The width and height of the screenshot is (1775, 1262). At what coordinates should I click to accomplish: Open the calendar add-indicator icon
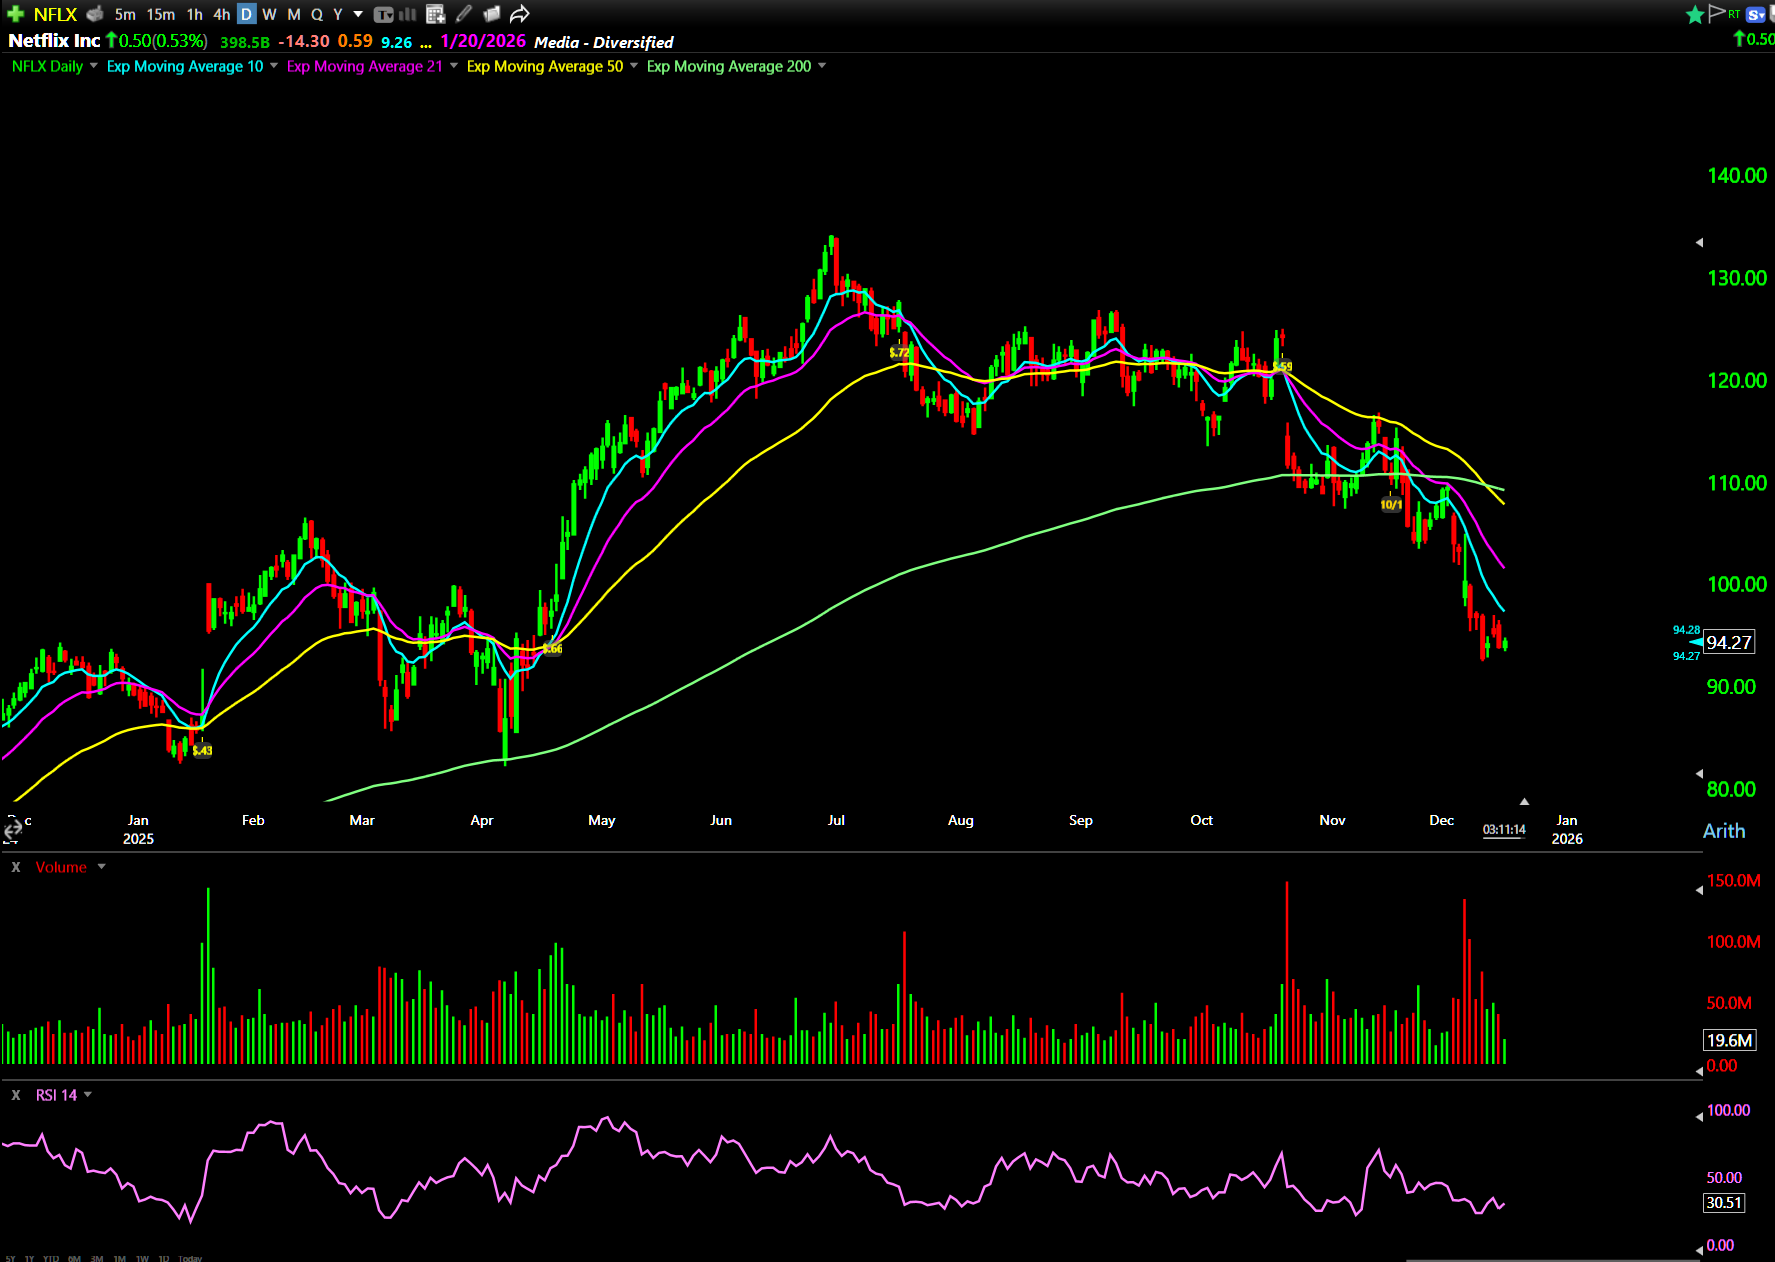(435, 14)
